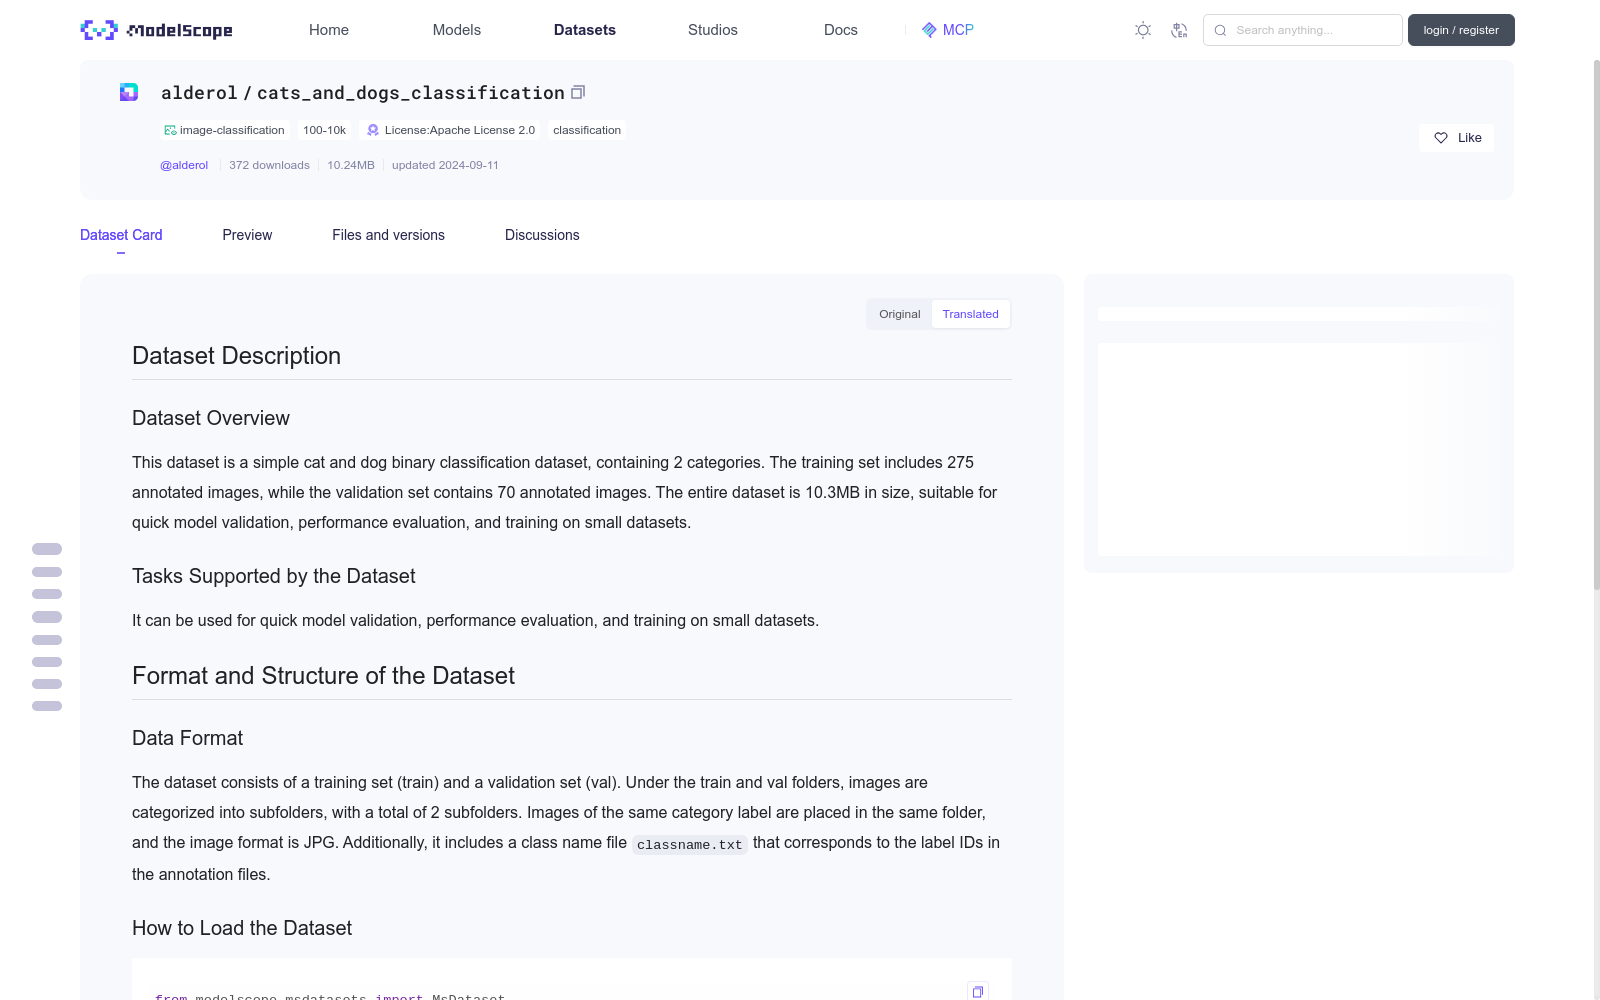The width and height of the screenshot is (1600, 1000).
Task: Select the image-classification tag
Action: pyautogui.click(x=225, y=130)
